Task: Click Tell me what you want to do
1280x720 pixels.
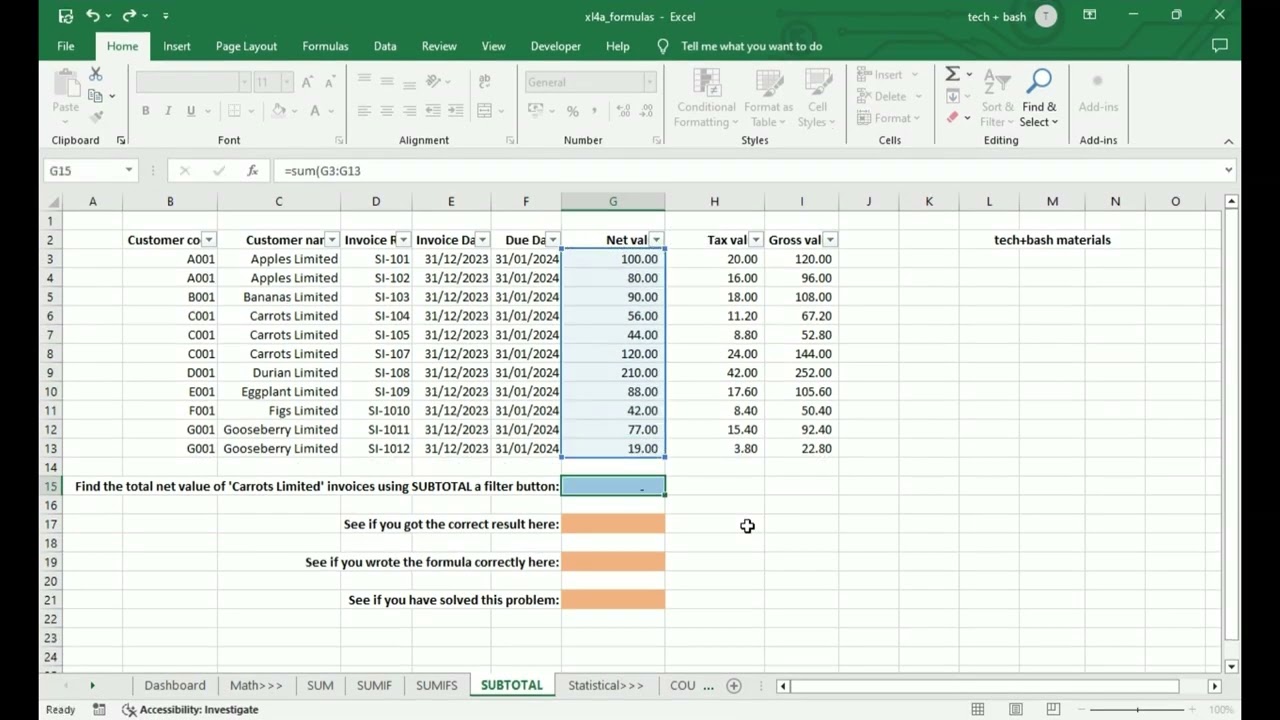Action: point(751,46)
